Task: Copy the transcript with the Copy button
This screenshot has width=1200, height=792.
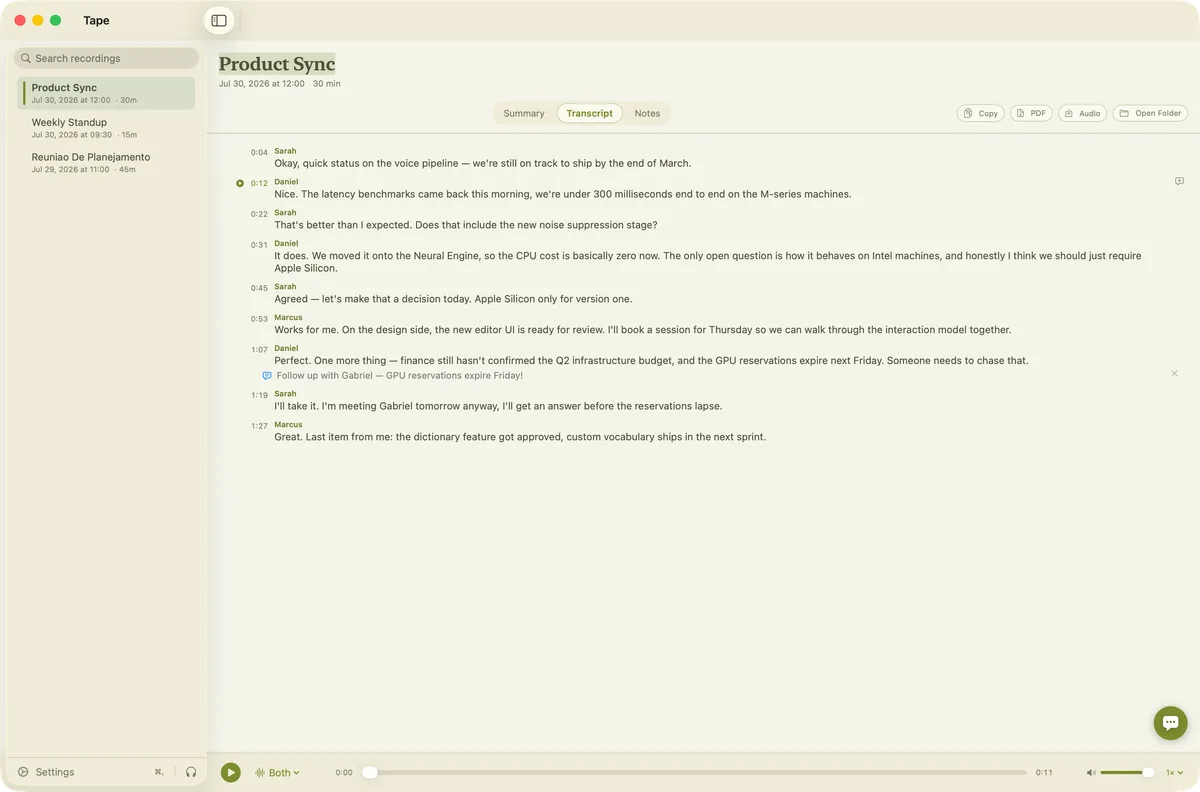Action: point(980,113)
